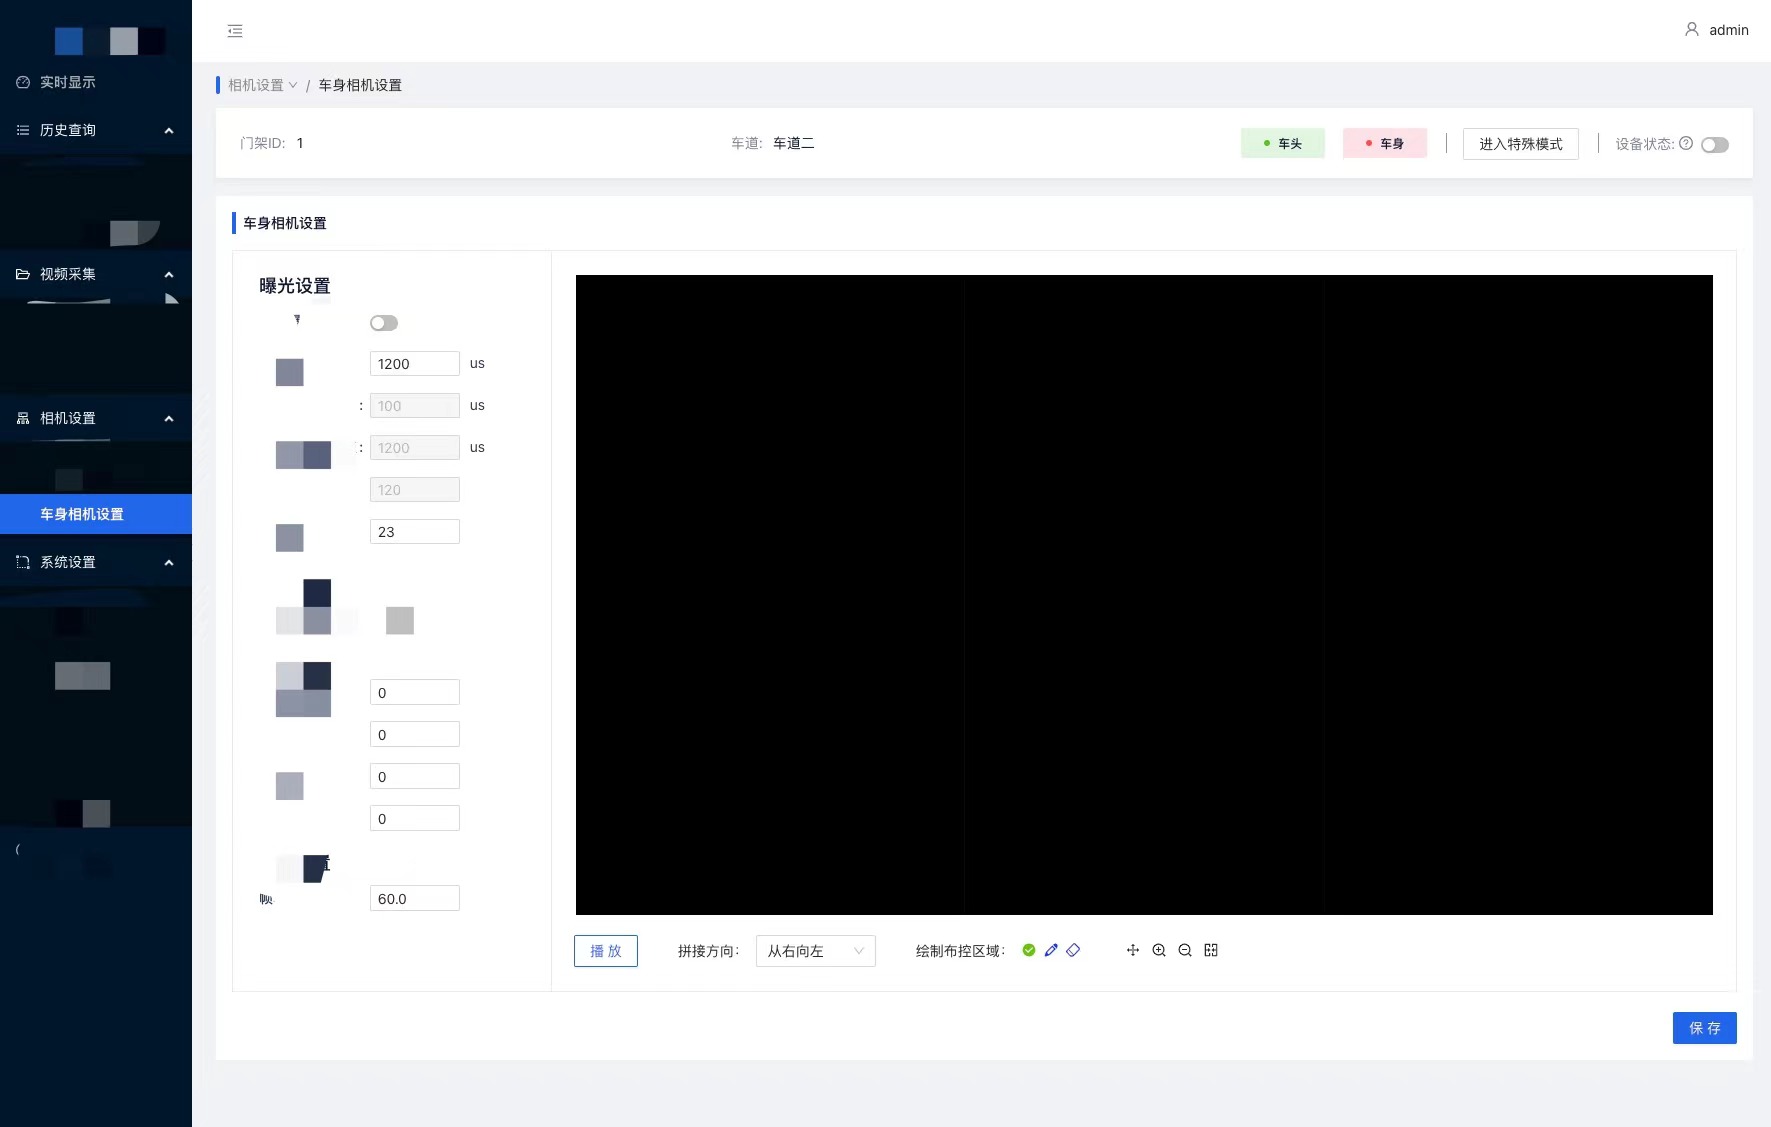Click the 车身相机设置 breadcrumb text
Image resolution: width=1771 pixels, height=1127 pixels.
pos(360,85)
